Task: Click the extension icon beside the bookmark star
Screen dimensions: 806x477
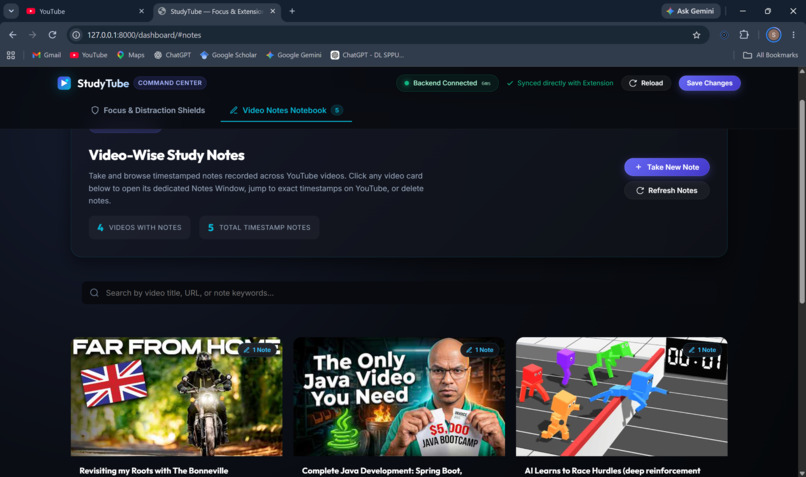Action: coord(724,35)
